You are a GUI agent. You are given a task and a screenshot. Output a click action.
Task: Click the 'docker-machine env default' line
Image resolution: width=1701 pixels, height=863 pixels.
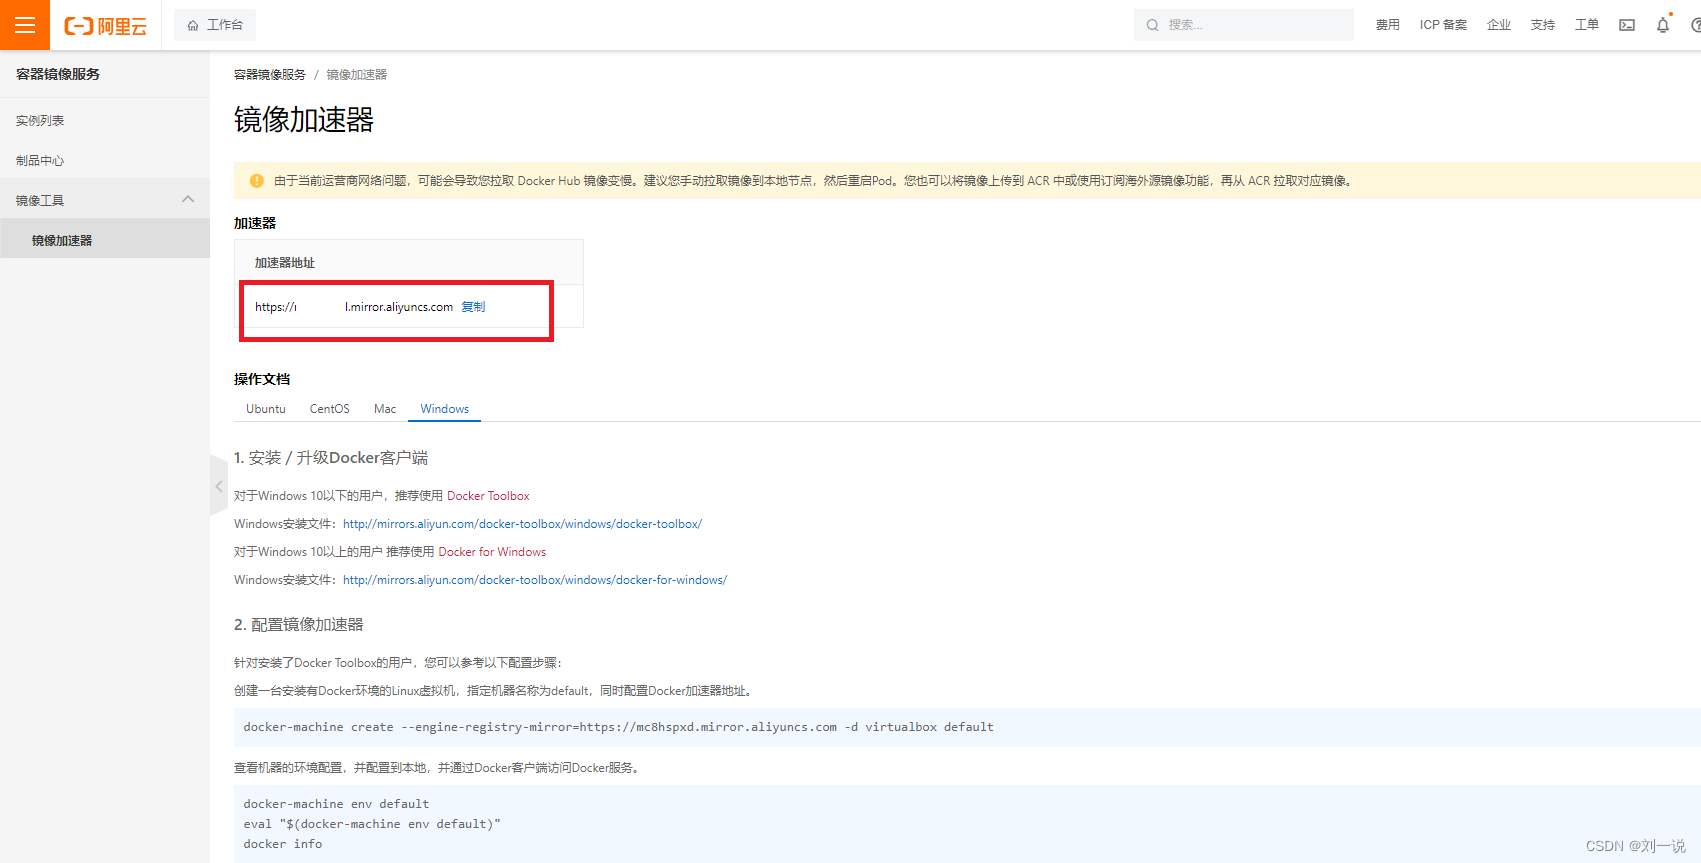(336, 804)
